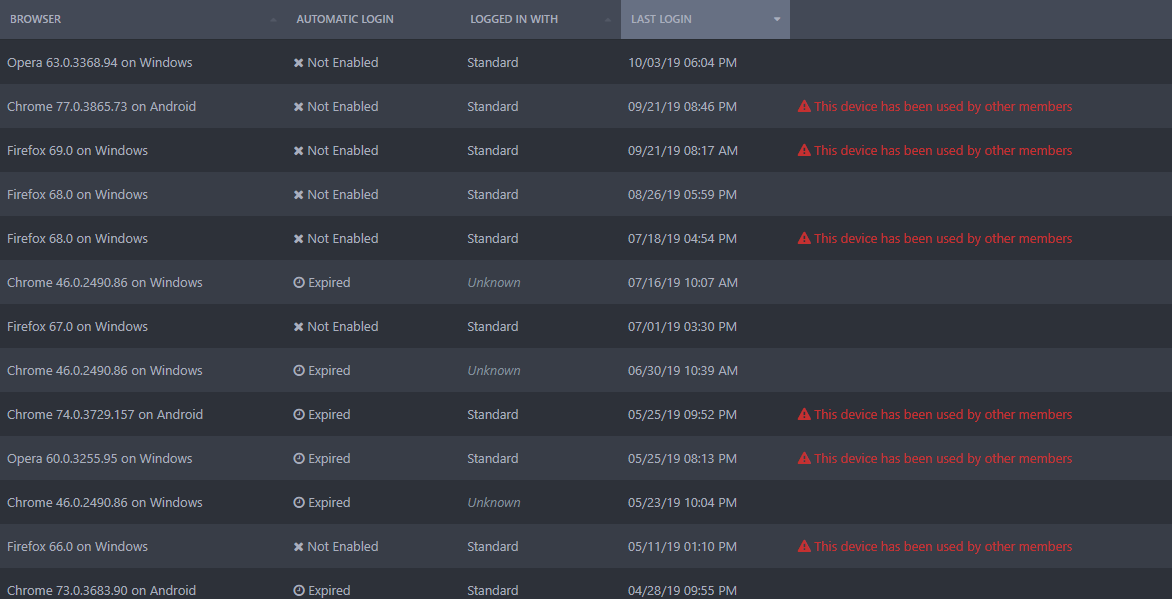1172x599 pixels.
Task: Click the clock icon on 05/23/19 Chrome 46 row
Action: (x=299, y=503)
